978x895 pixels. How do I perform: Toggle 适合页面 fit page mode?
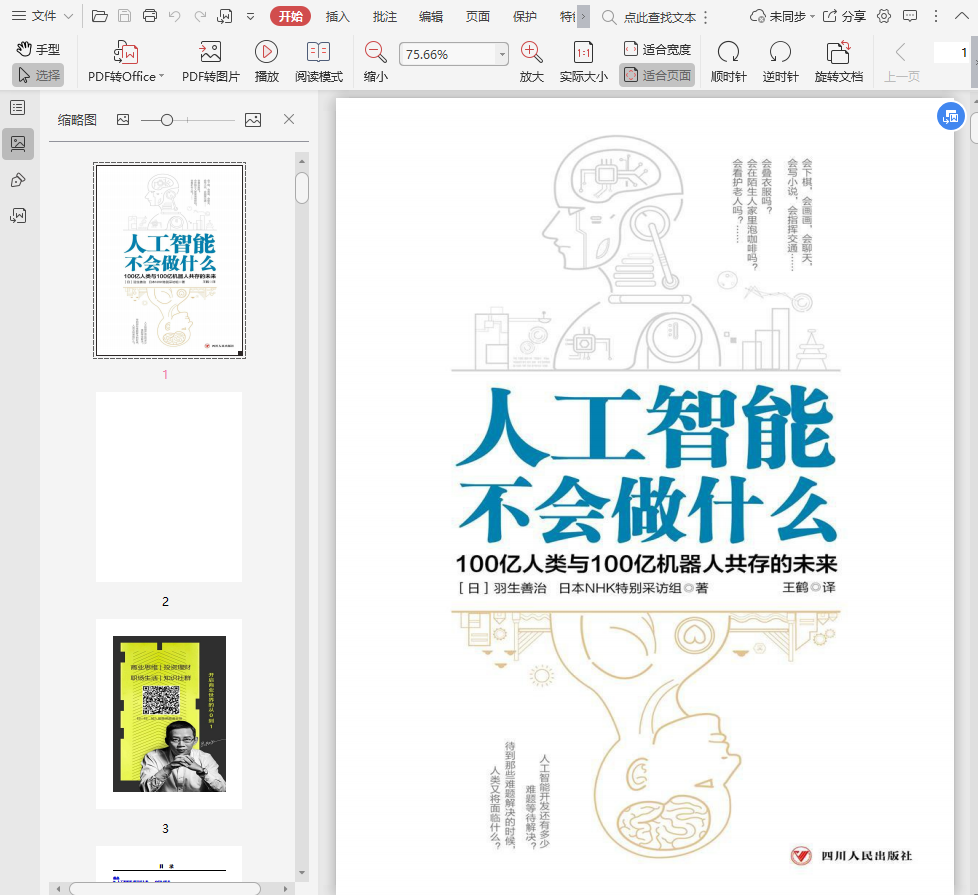(657, 75)
